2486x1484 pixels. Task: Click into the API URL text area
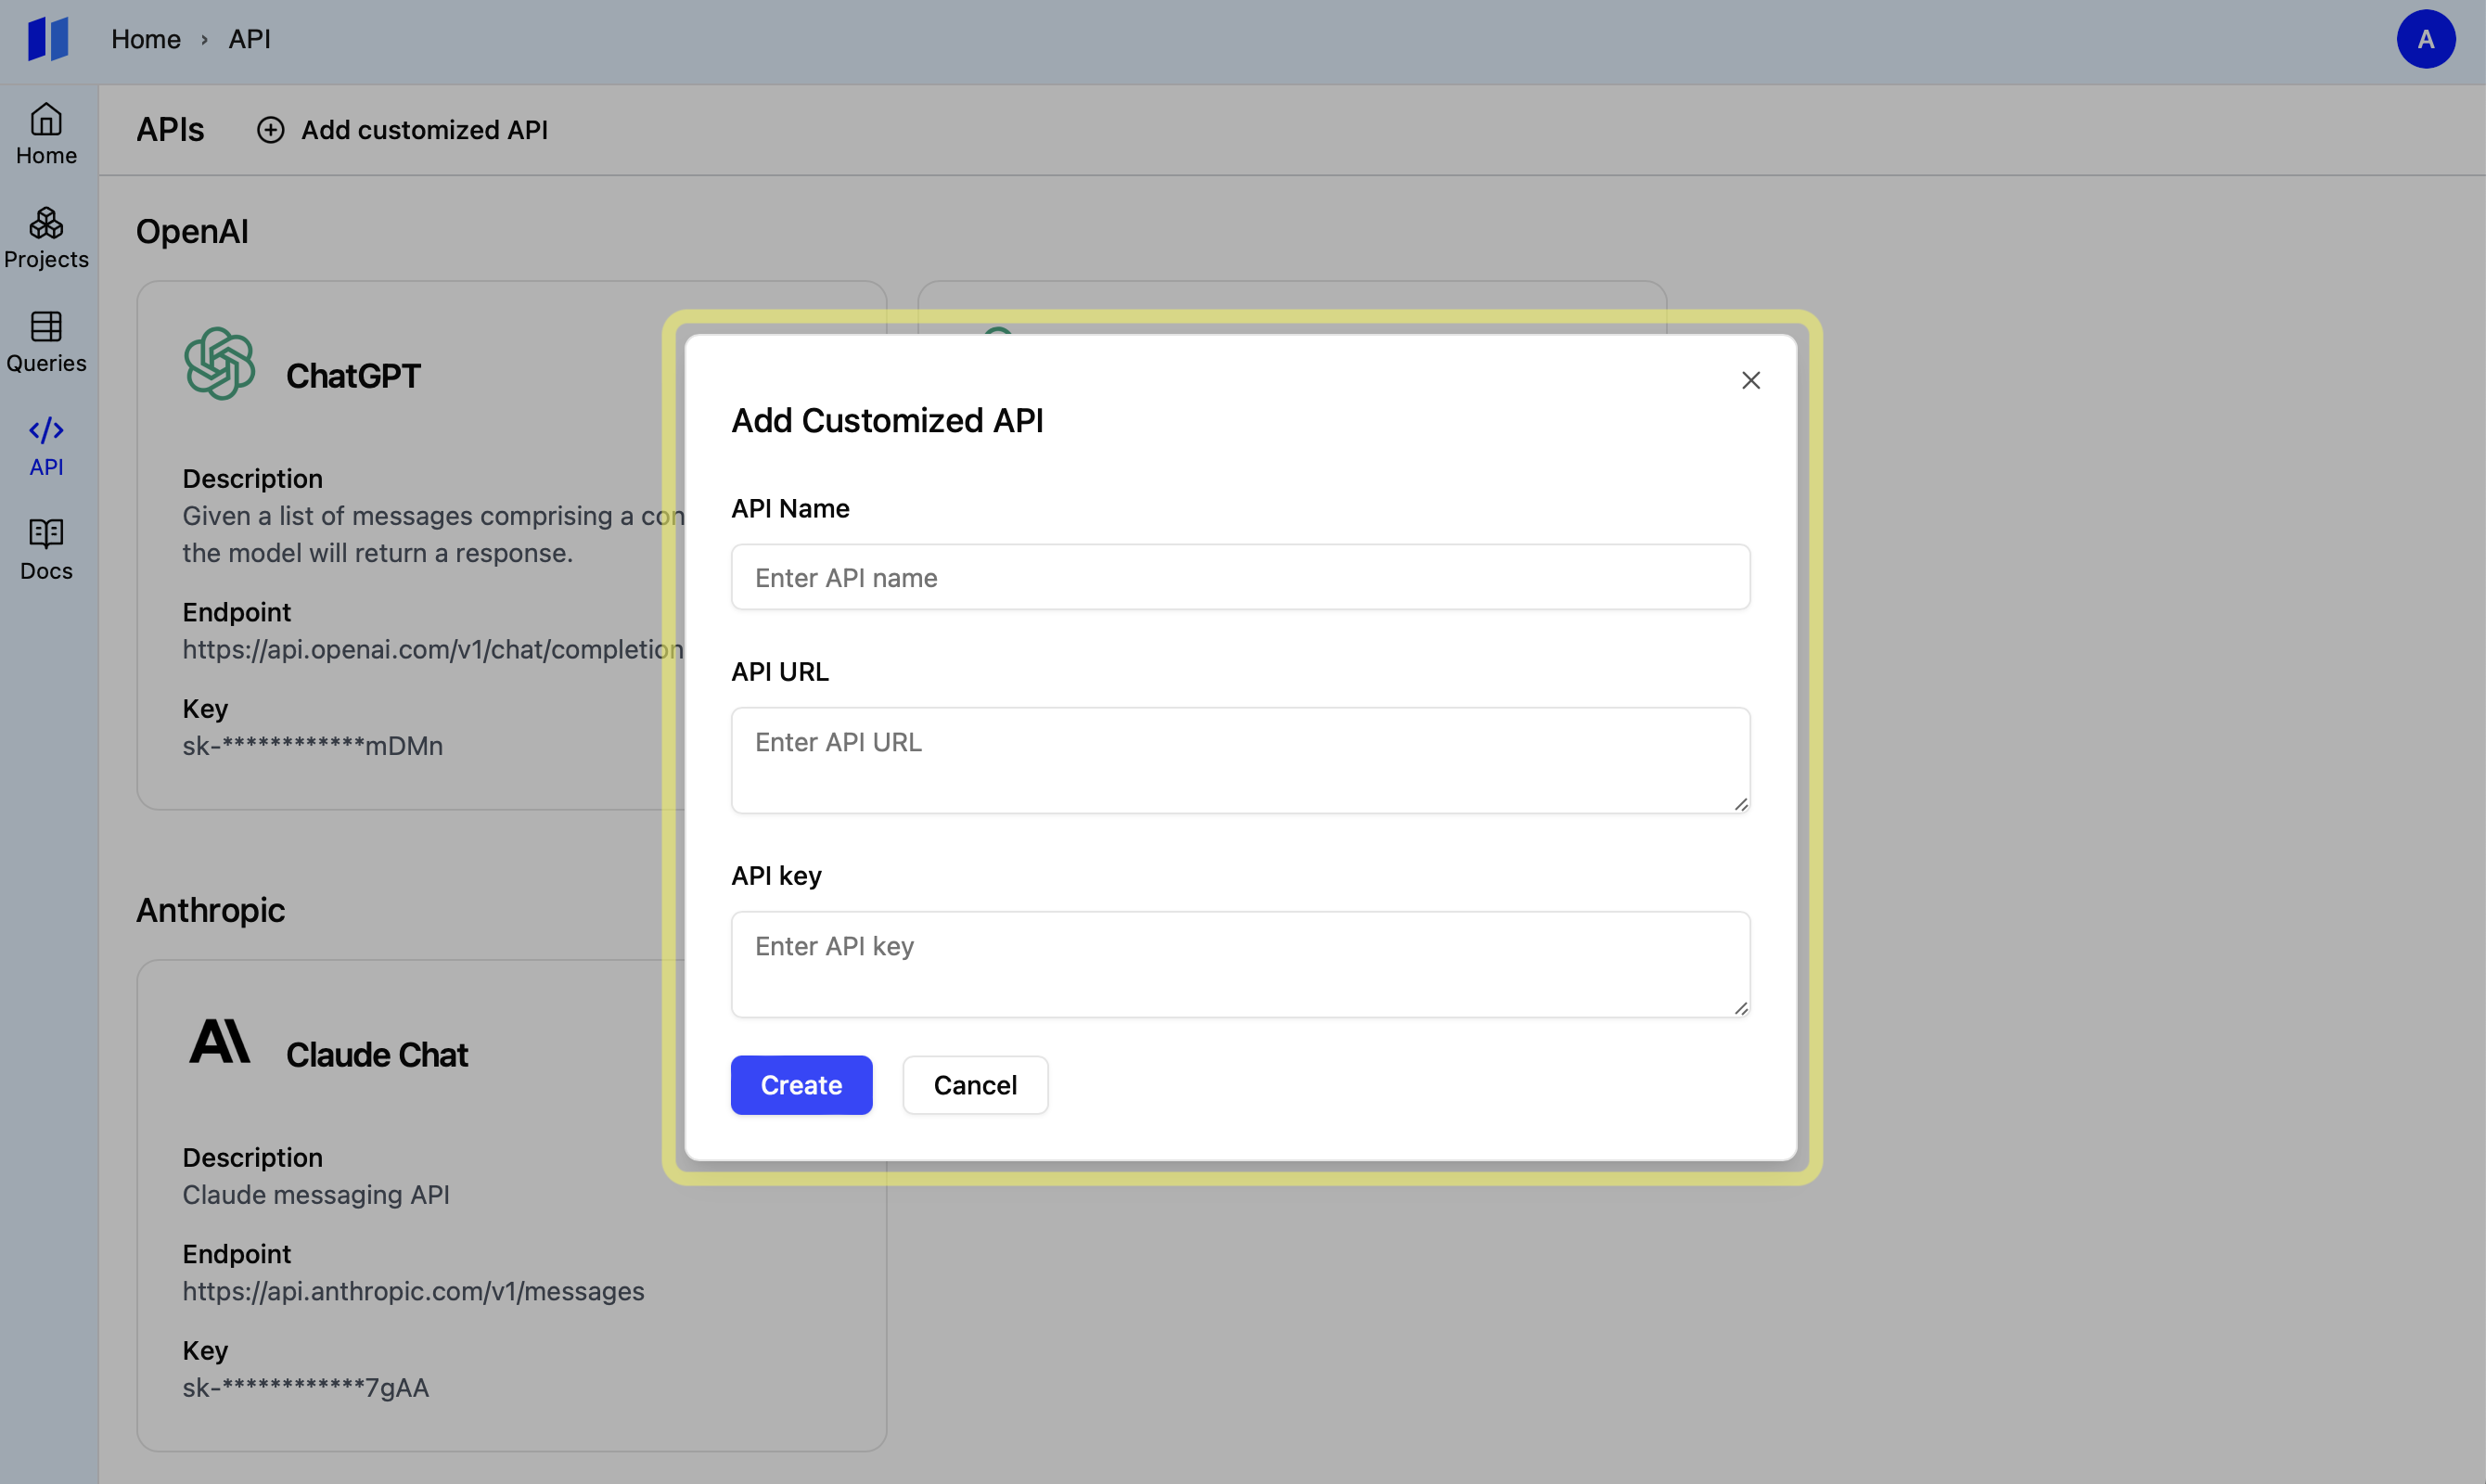[1240, 760]
